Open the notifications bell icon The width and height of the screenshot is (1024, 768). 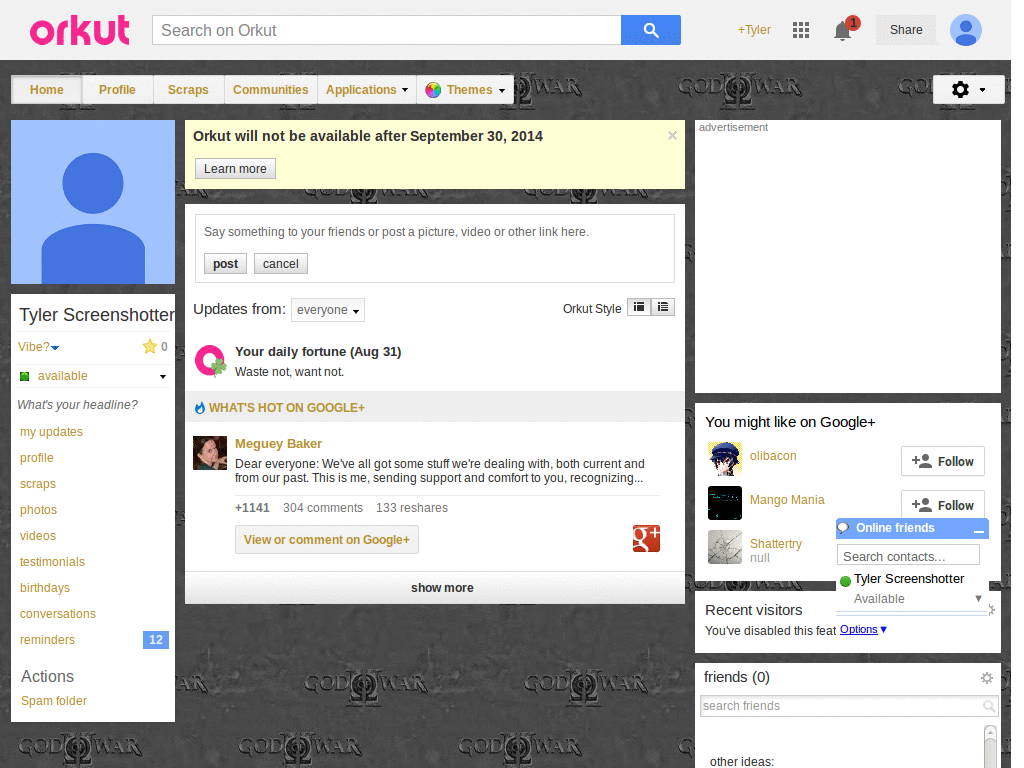843,31
